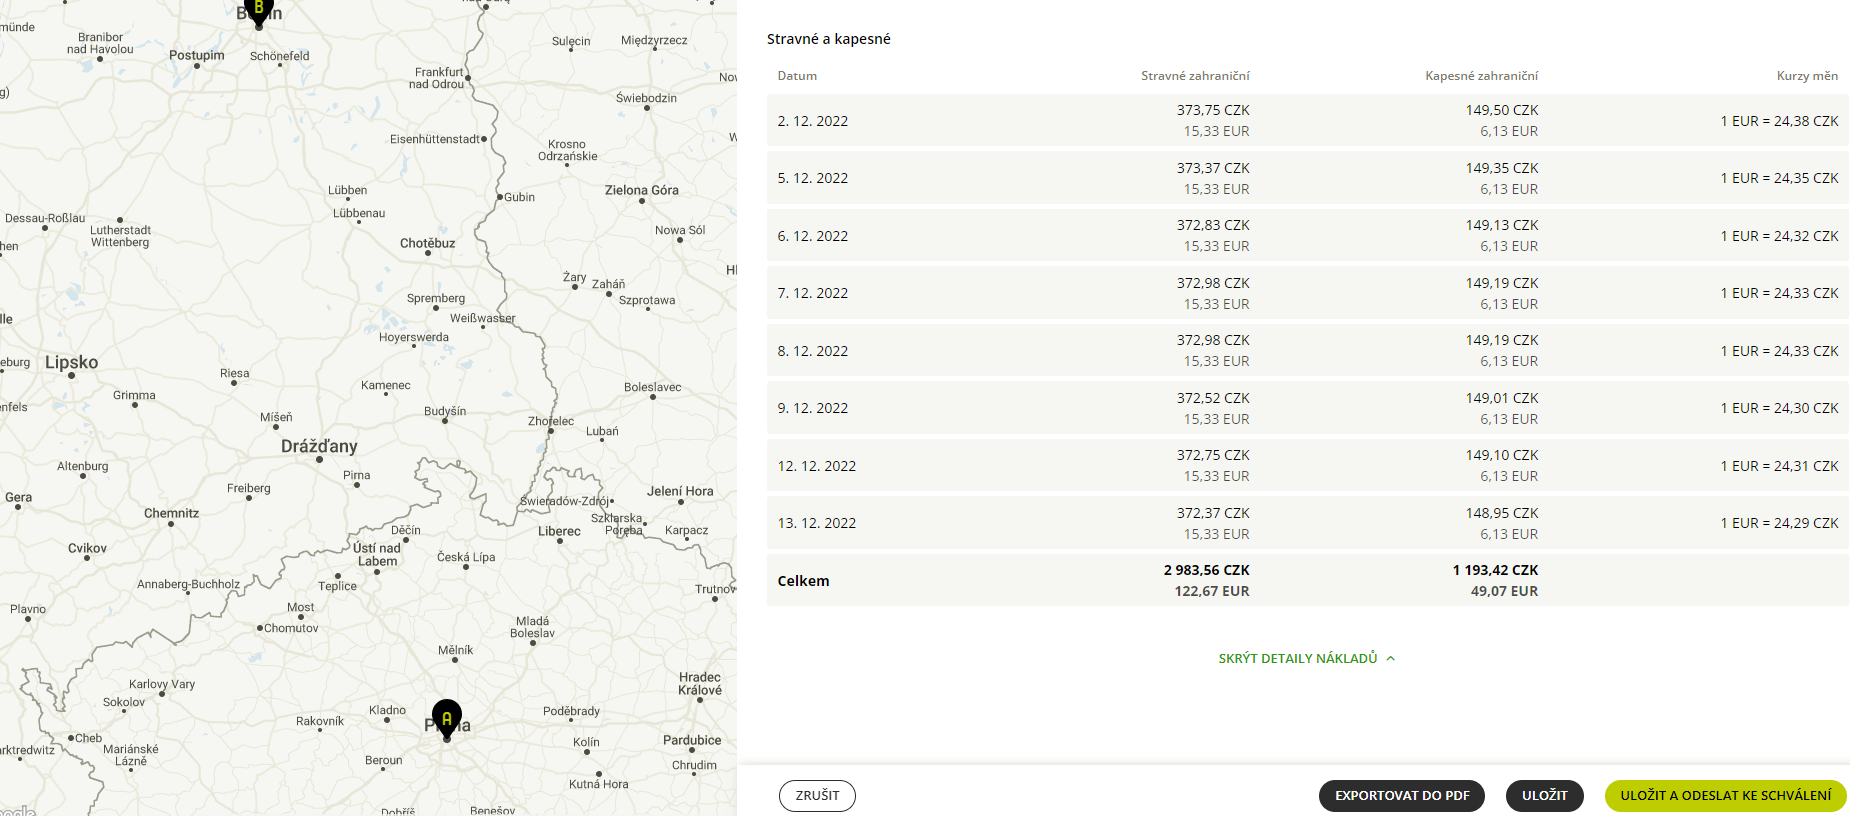1850x816 pixels.
Task: Click 'Skrýt detaily nákladů' link
Action: click(x=1298, y=658)
